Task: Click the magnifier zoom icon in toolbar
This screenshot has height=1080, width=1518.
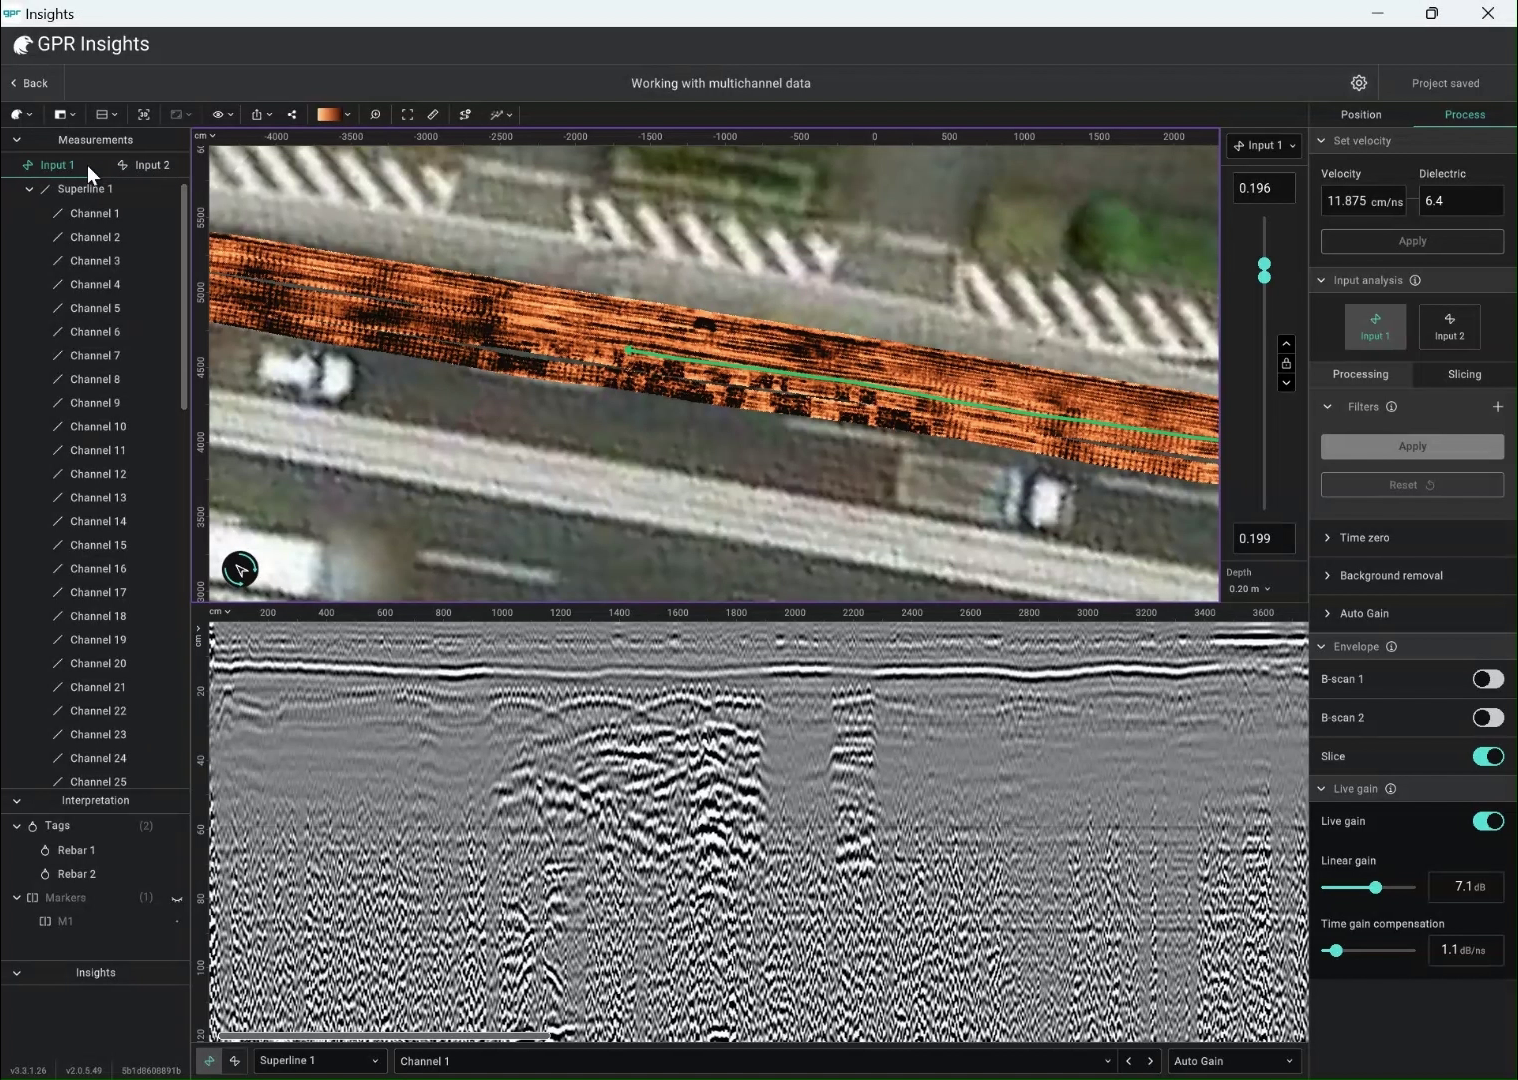Action: click(376, 115)
